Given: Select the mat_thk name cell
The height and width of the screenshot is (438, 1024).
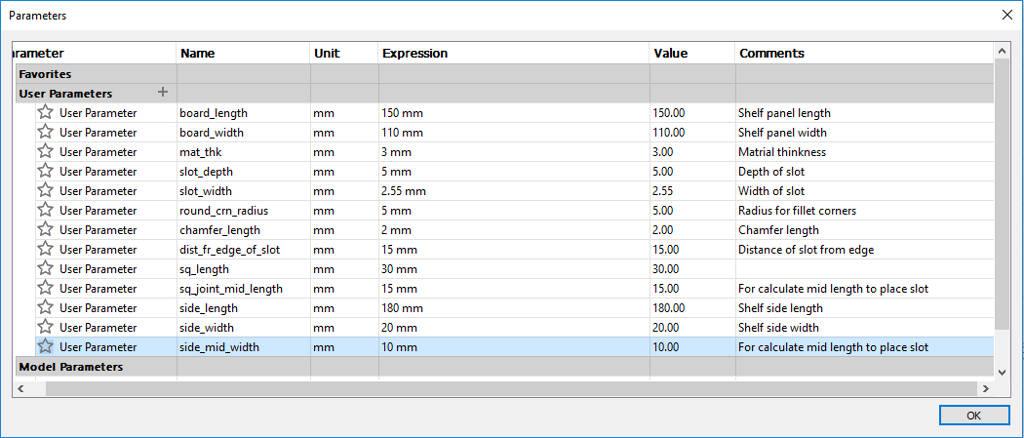Looking at the screenshot, I should (243, 151).
